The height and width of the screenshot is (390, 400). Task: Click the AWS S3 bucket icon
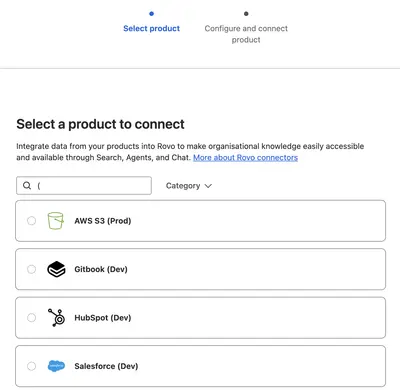[x=55, y=221]
